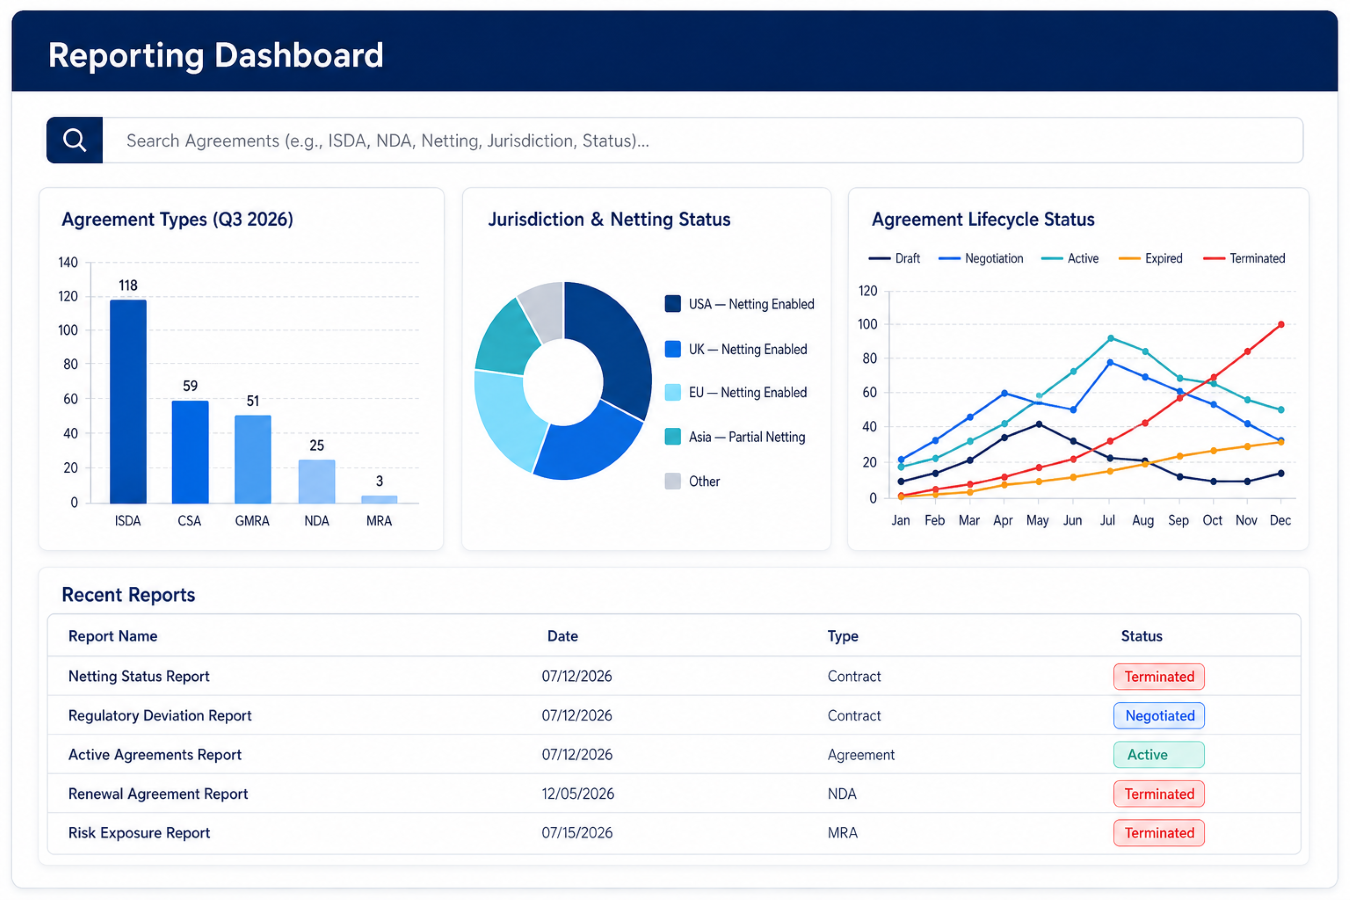Click the MRA type cell in Recent Reports
This screenshot has width=1350, height=900.
tap(843, 833)
